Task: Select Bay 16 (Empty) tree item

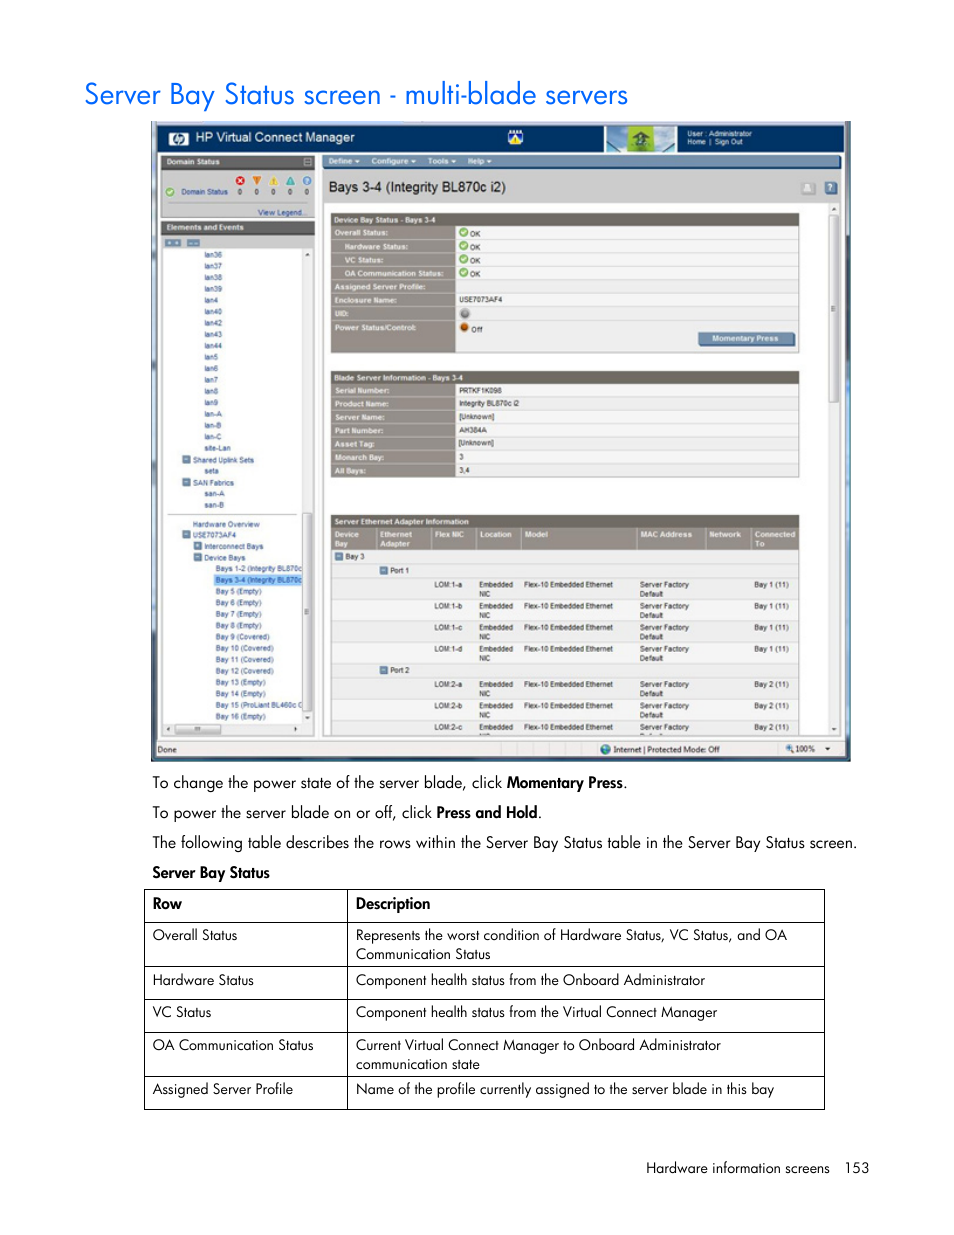Action: coord(240,716)
